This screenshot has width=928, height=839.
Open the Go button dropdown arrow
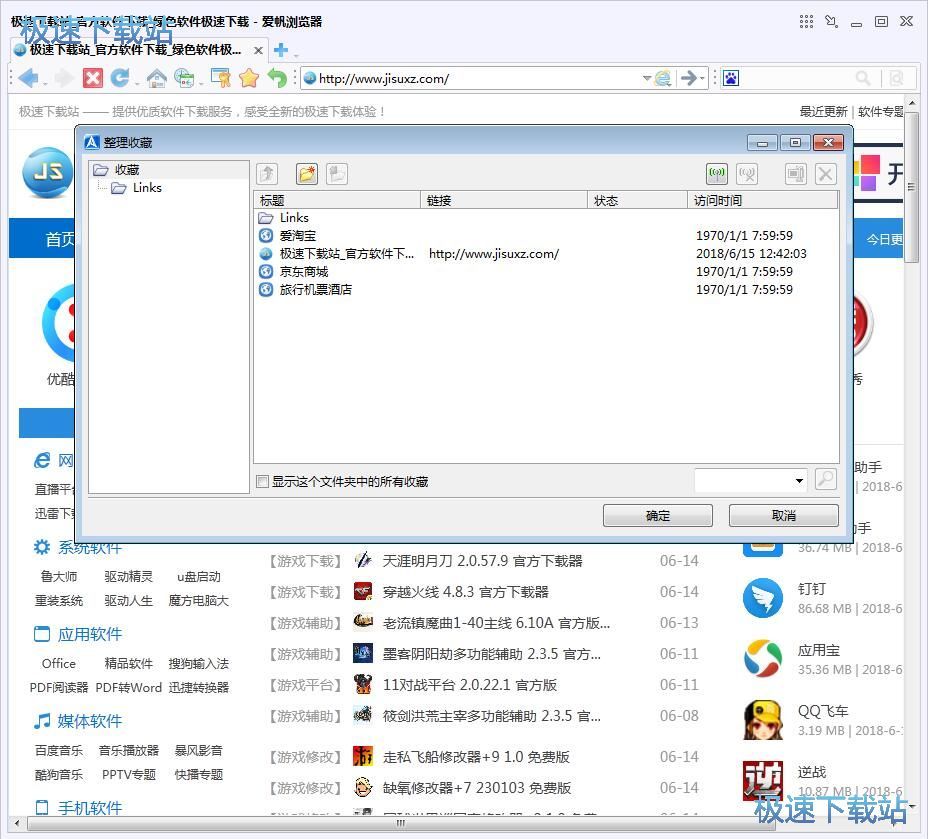tap(703, 78)
